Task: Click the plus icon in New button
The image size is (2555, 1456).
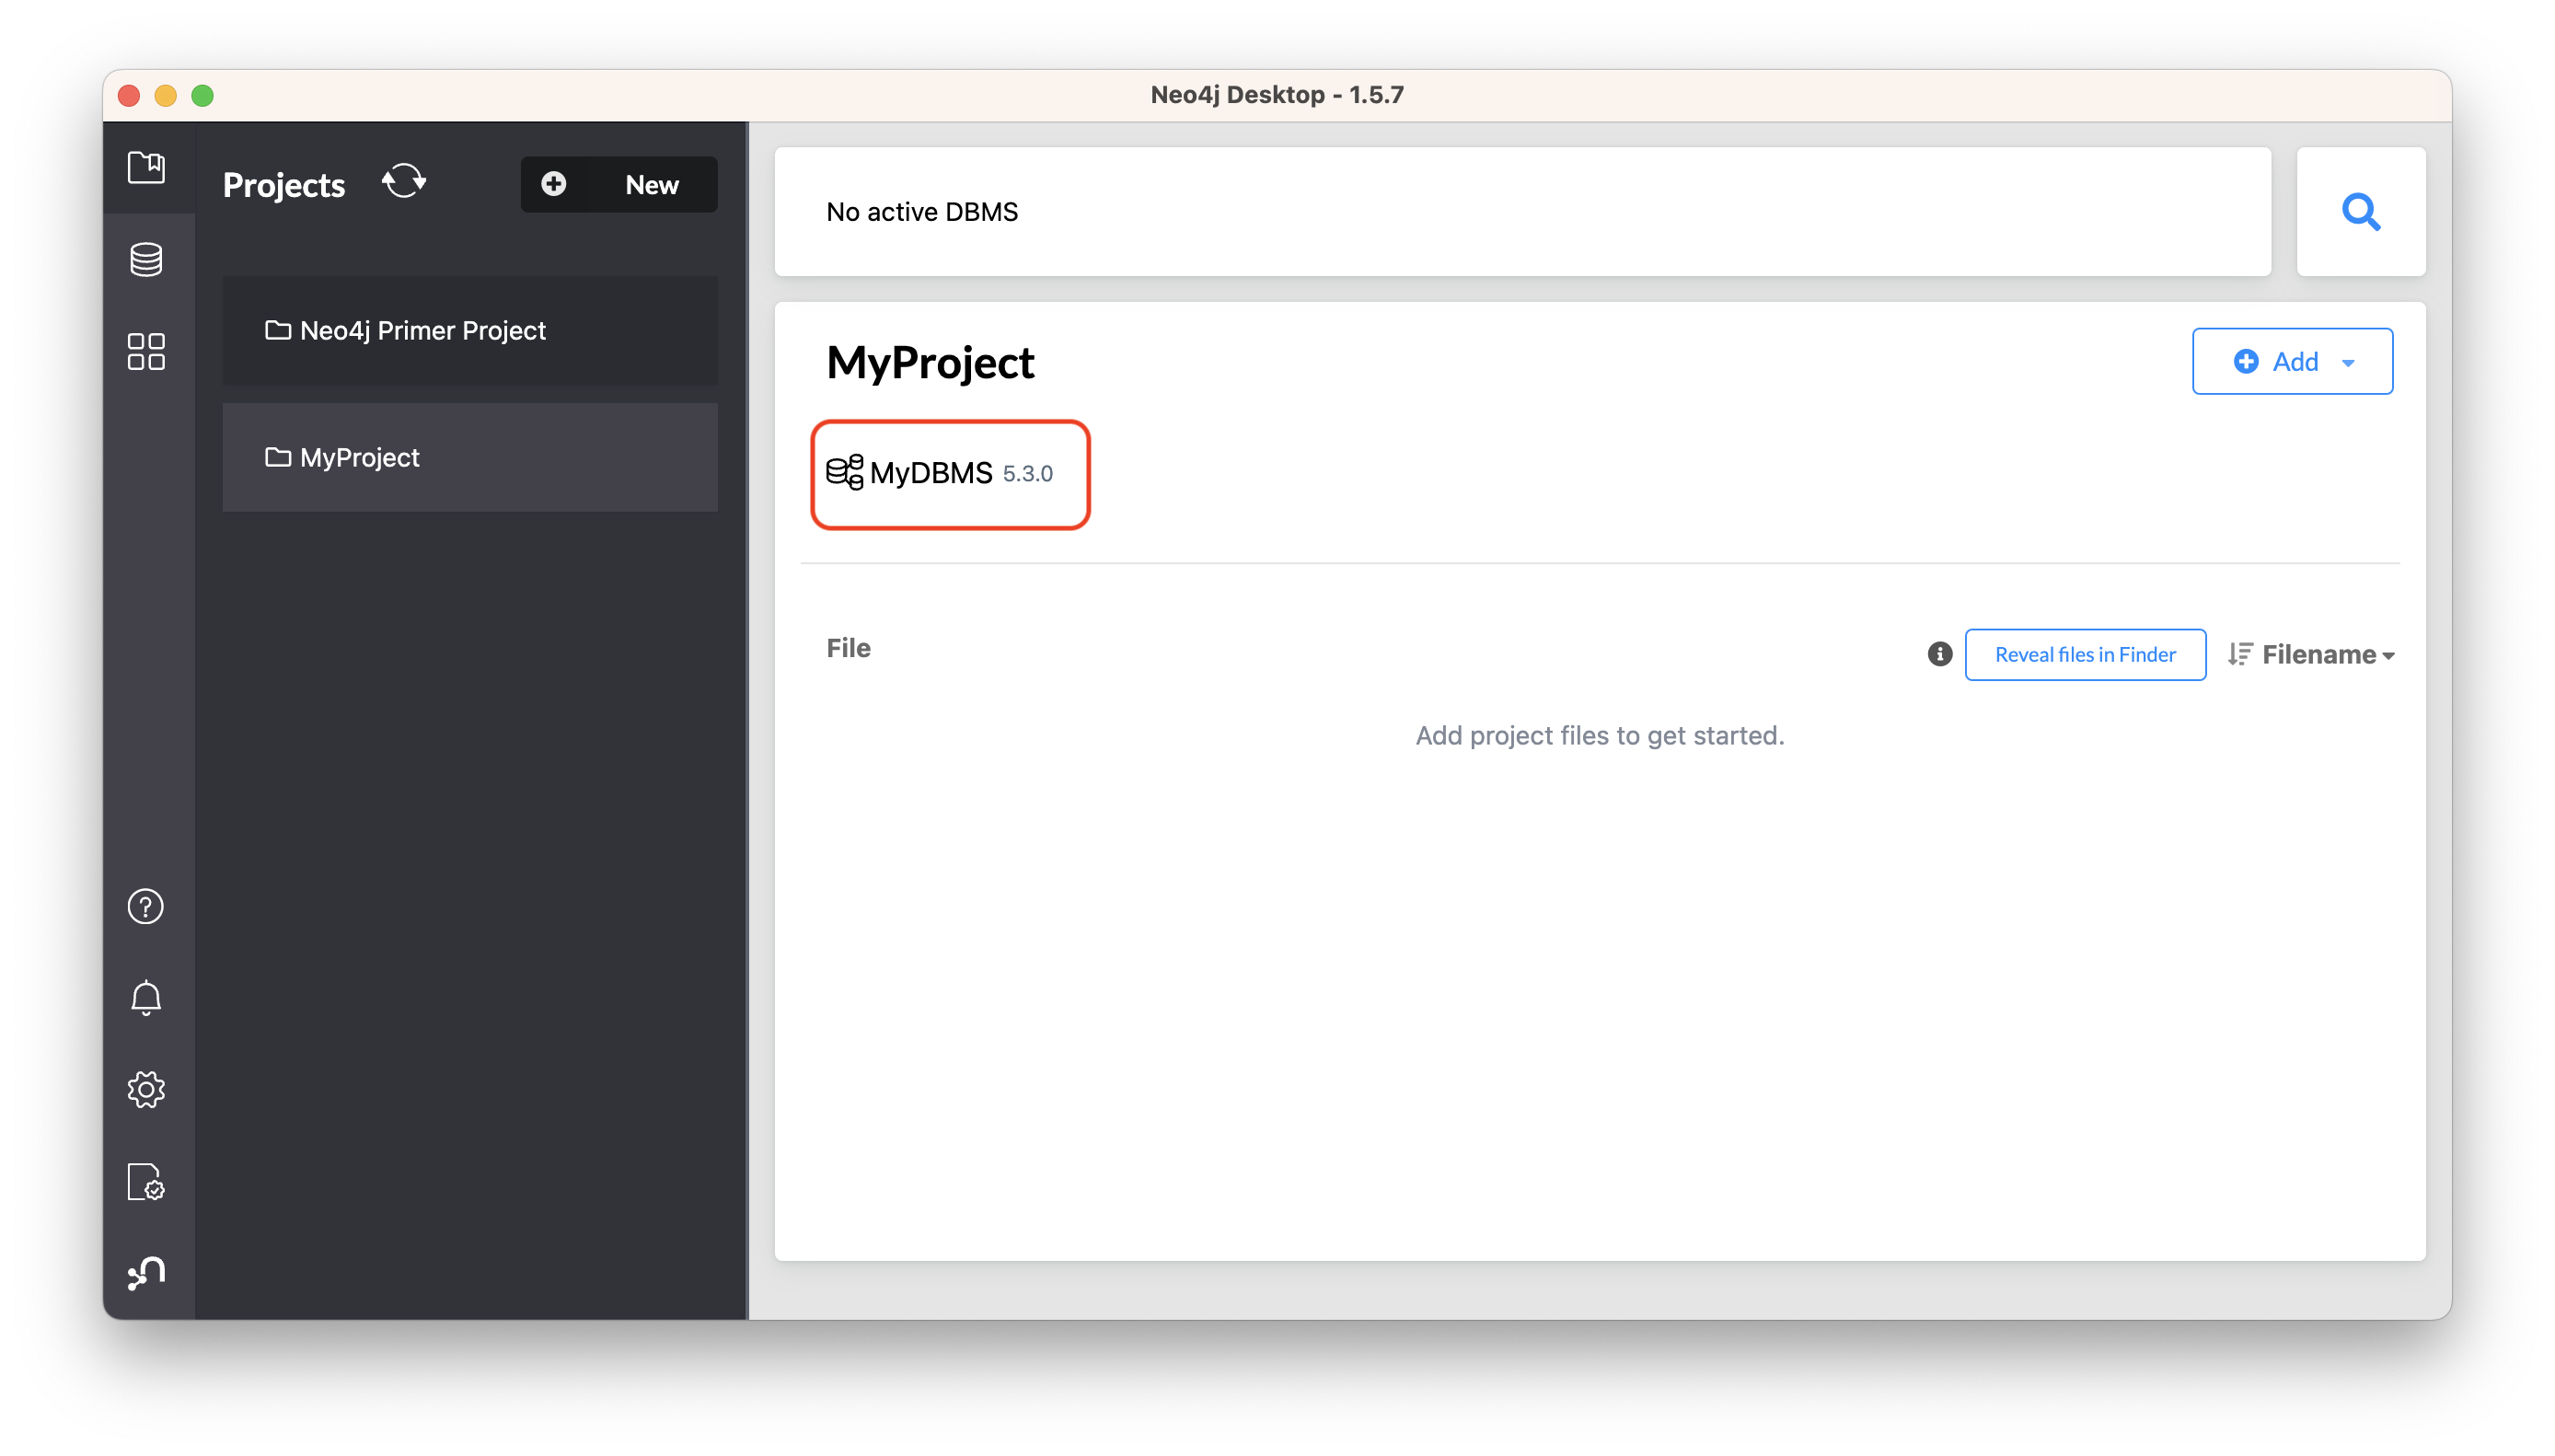Action: click(x=553, y=183)
